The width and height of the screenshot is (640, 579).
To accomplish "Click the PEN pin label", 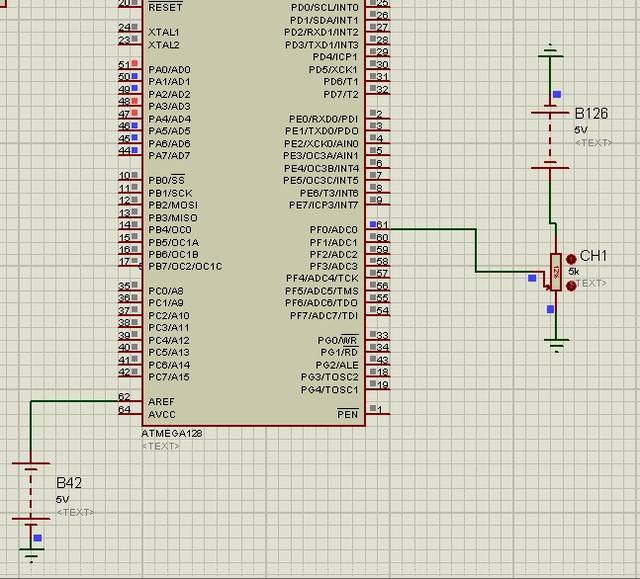I will tap(348, 414).
